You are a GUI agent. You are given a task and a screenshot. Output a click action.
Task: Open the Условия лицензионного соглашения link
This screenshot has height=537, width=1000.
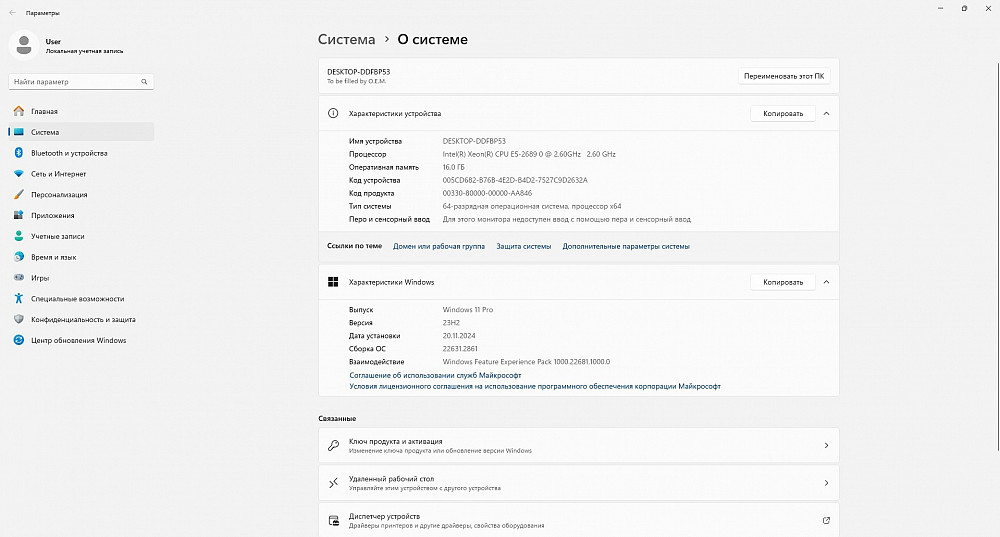[534, 386]
